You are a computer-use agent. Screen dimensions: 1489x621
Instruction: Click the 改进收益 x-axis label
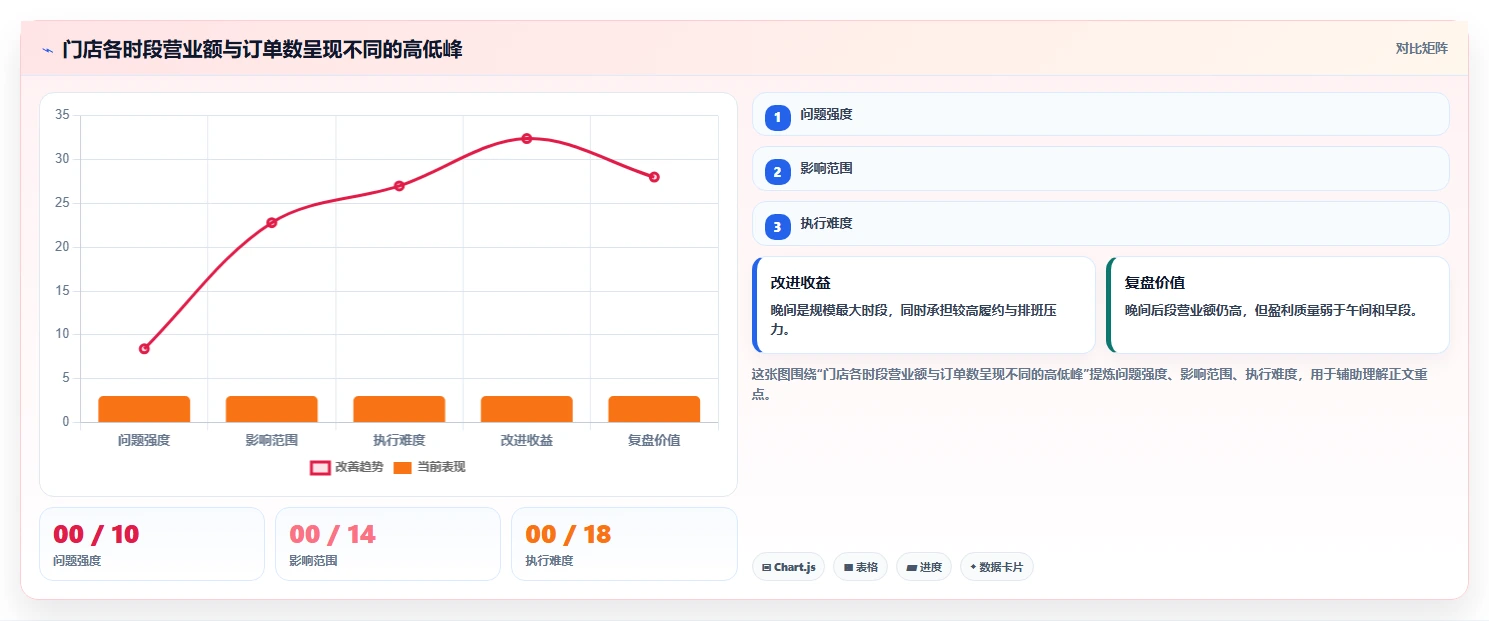point(526,440)
